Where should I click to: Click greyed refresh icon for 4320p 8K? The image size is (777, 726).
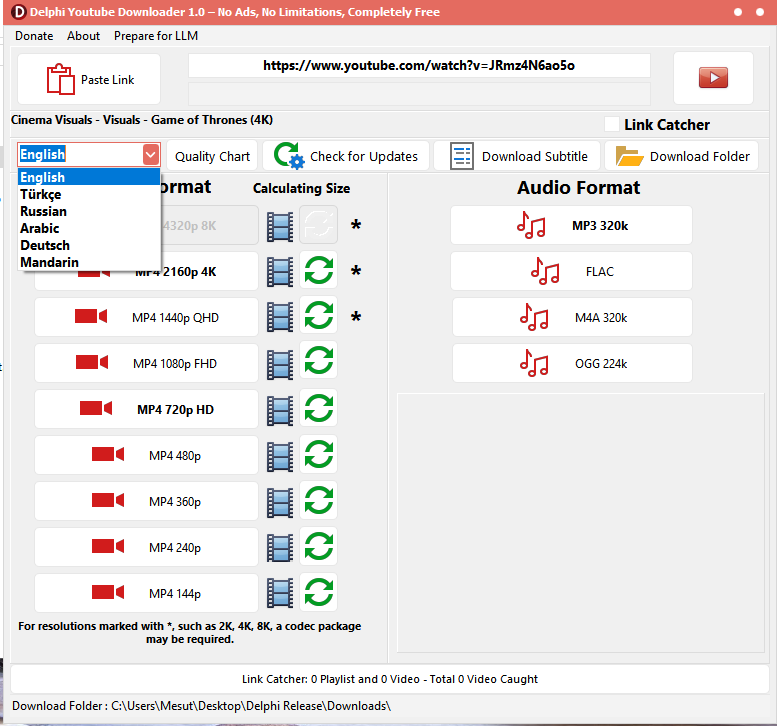[319, 225]
